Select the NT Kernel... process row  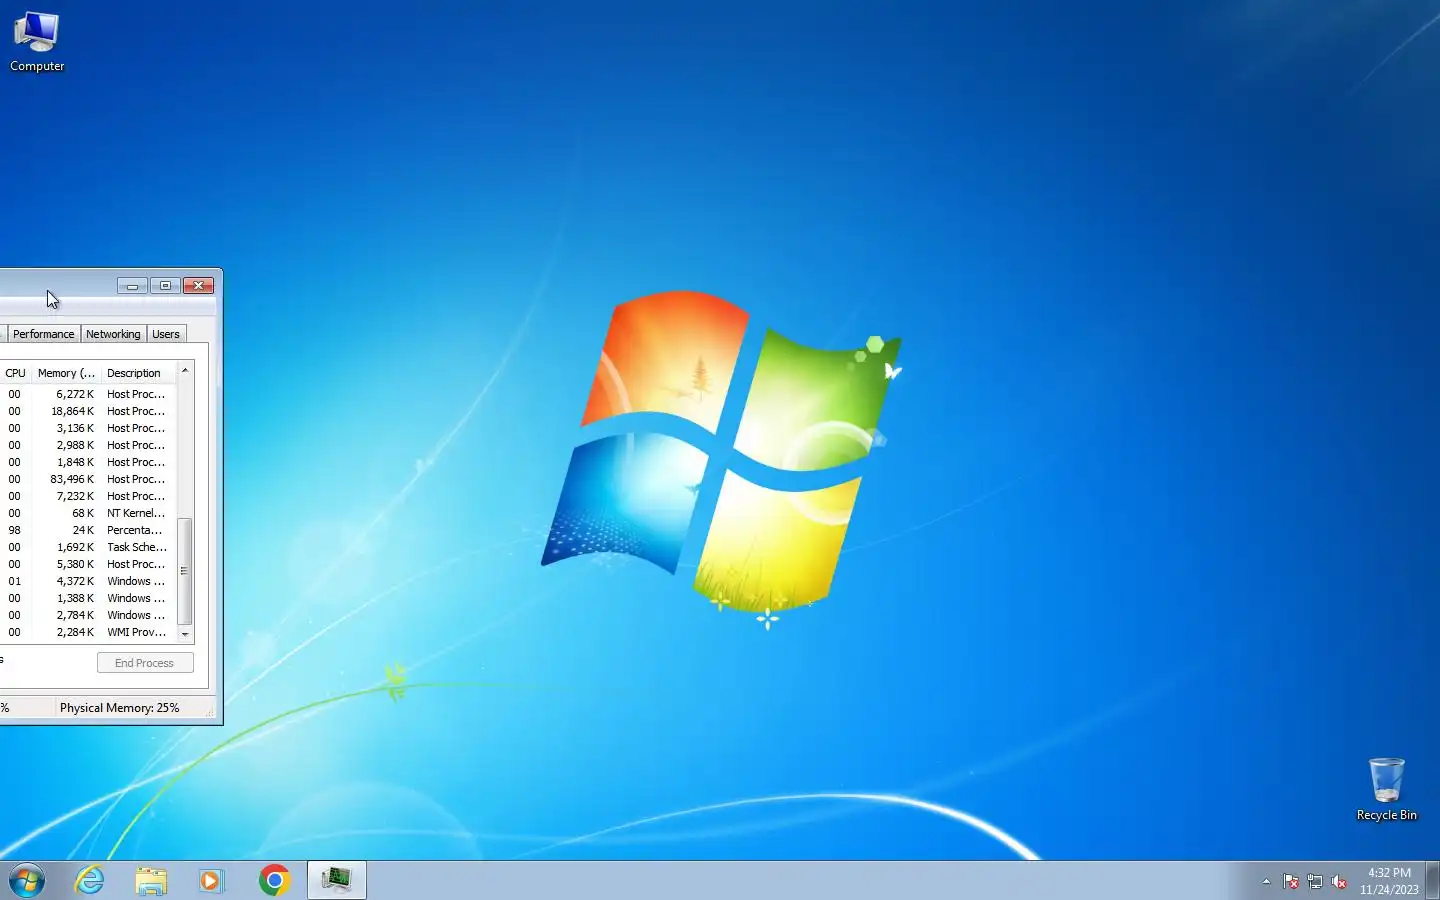pos(88,513)
